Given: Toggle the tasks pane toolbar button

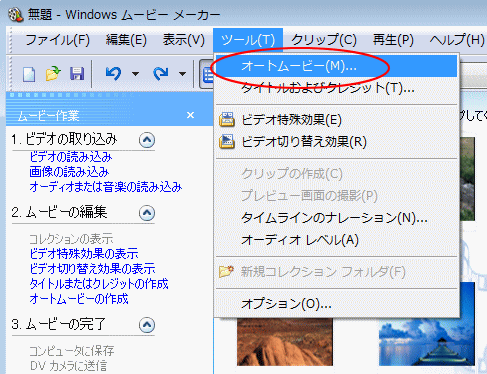Looking at the screenshot, I should (207, 74).
